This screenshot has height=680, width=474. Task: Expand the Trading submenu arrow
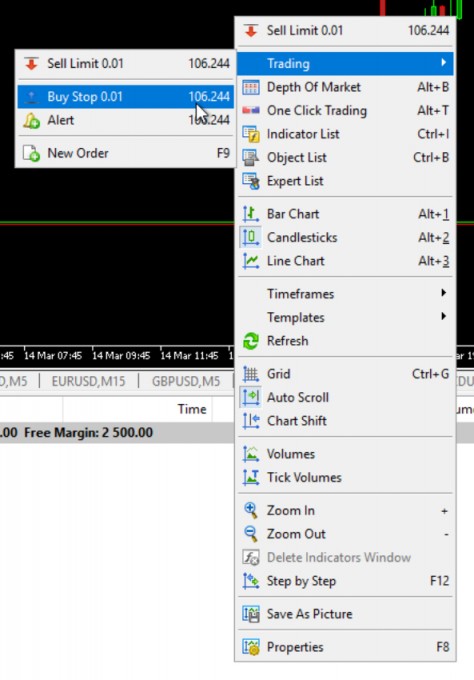coord(443,62)
